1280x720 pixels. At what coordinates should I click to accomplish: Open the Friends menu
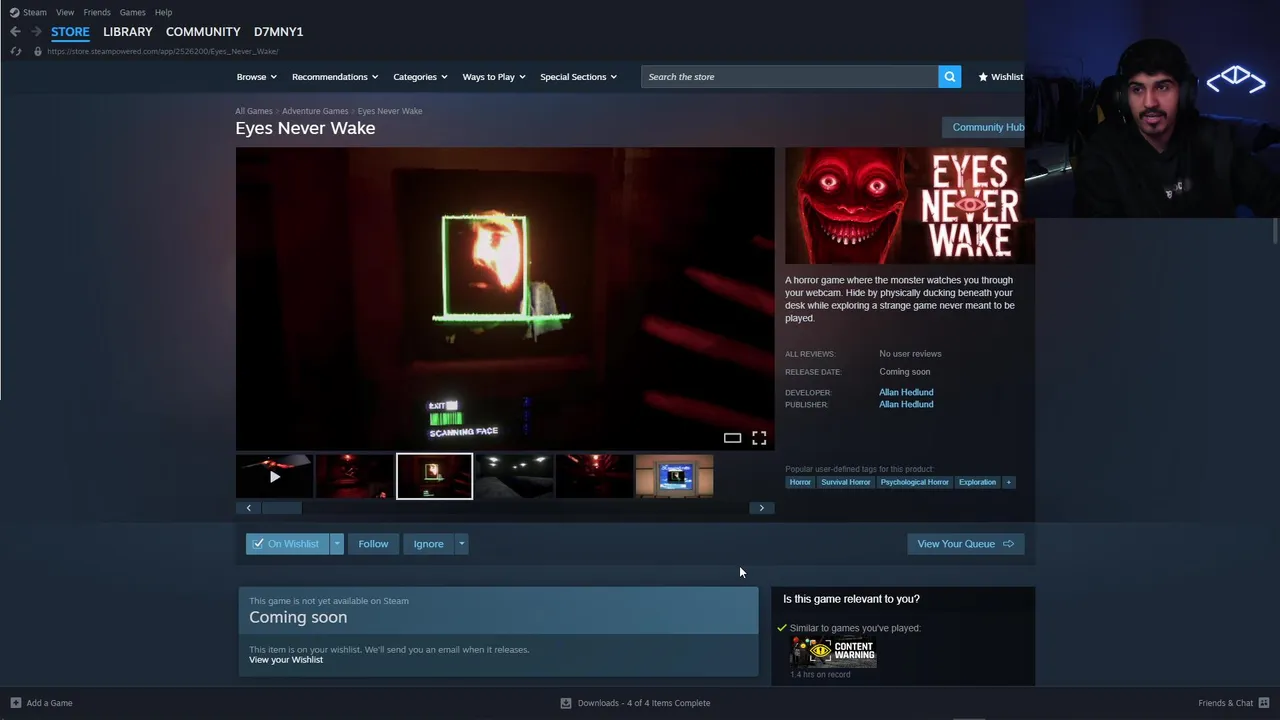(97, 12)
